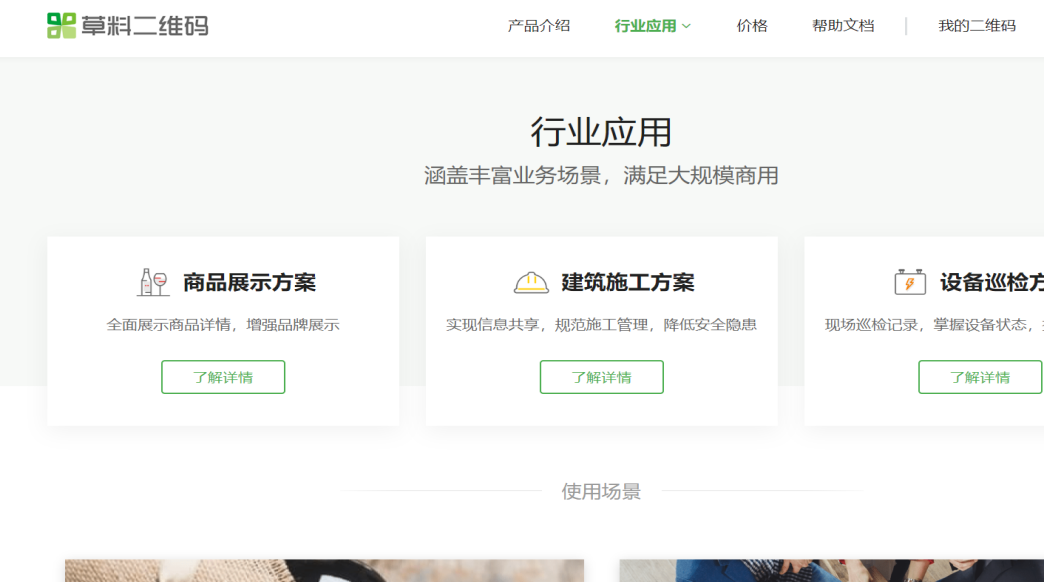Open the 建筑施工方案 card title

tap(627, 283)
